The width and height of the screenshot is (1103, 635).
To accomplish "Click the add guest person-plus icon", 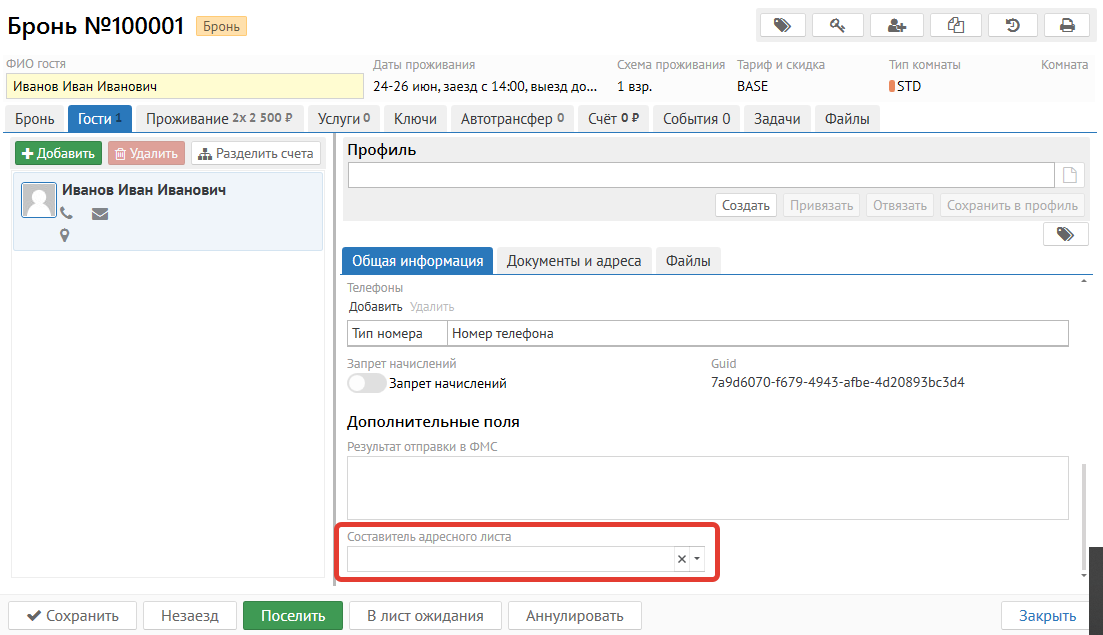I will coord(896,26).
